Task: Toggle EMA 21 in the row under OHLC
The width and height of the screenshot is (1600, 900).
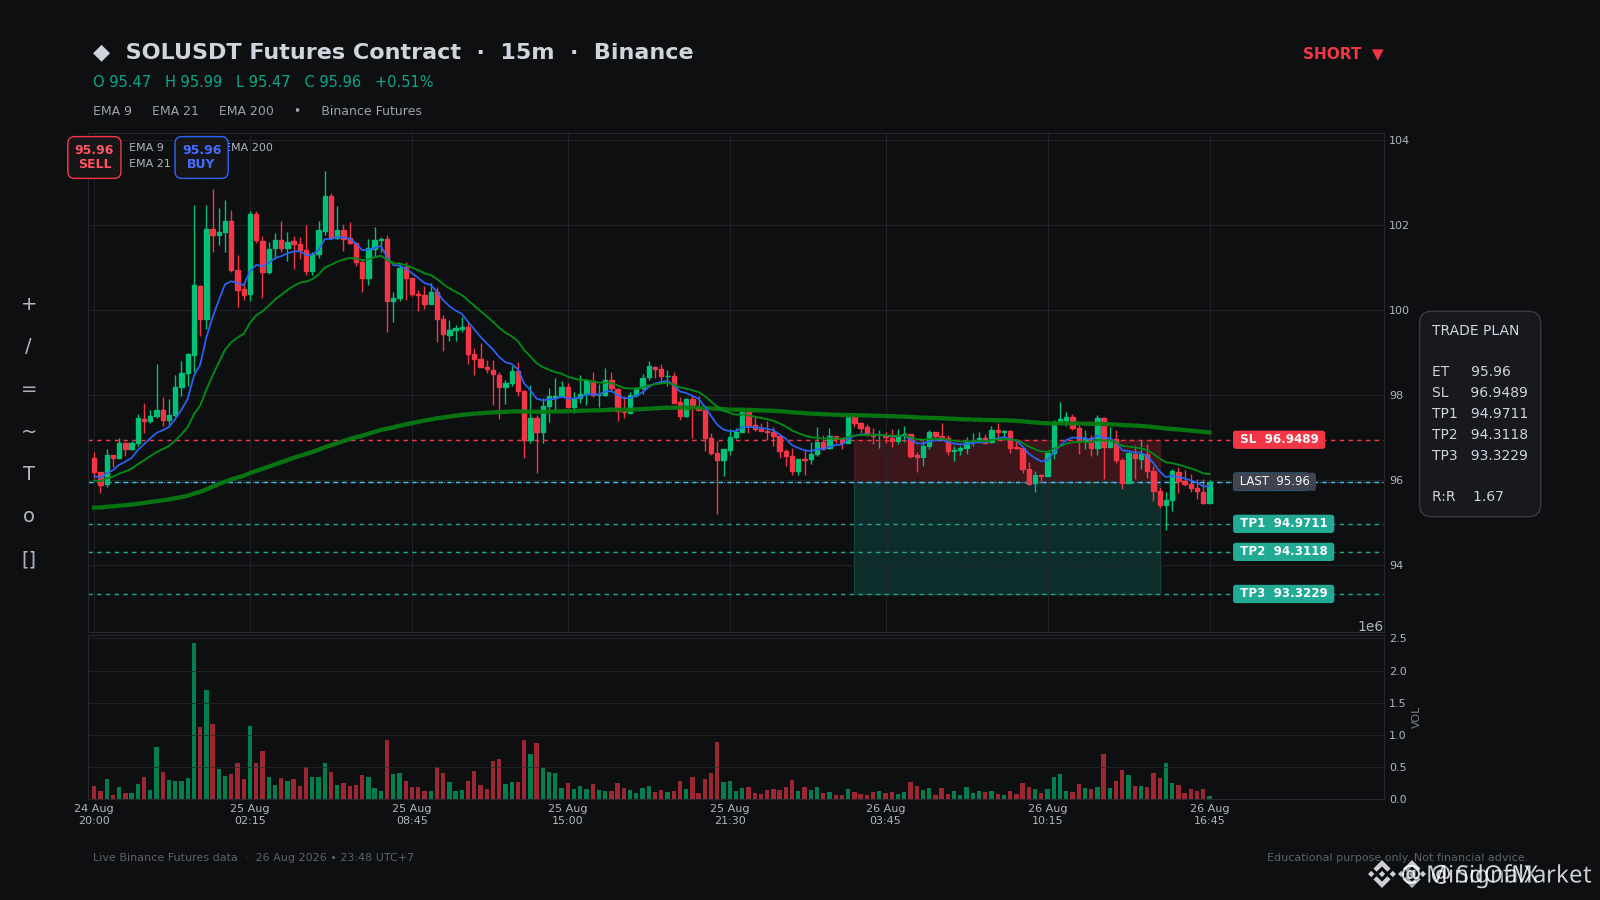Action: click(175, 111)
